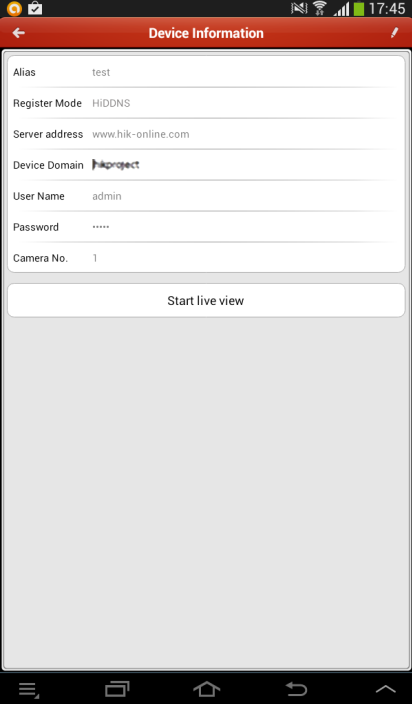Tap the Wi-Fi status icon
The image size is (413, 705).
click(x=320, y=8)
